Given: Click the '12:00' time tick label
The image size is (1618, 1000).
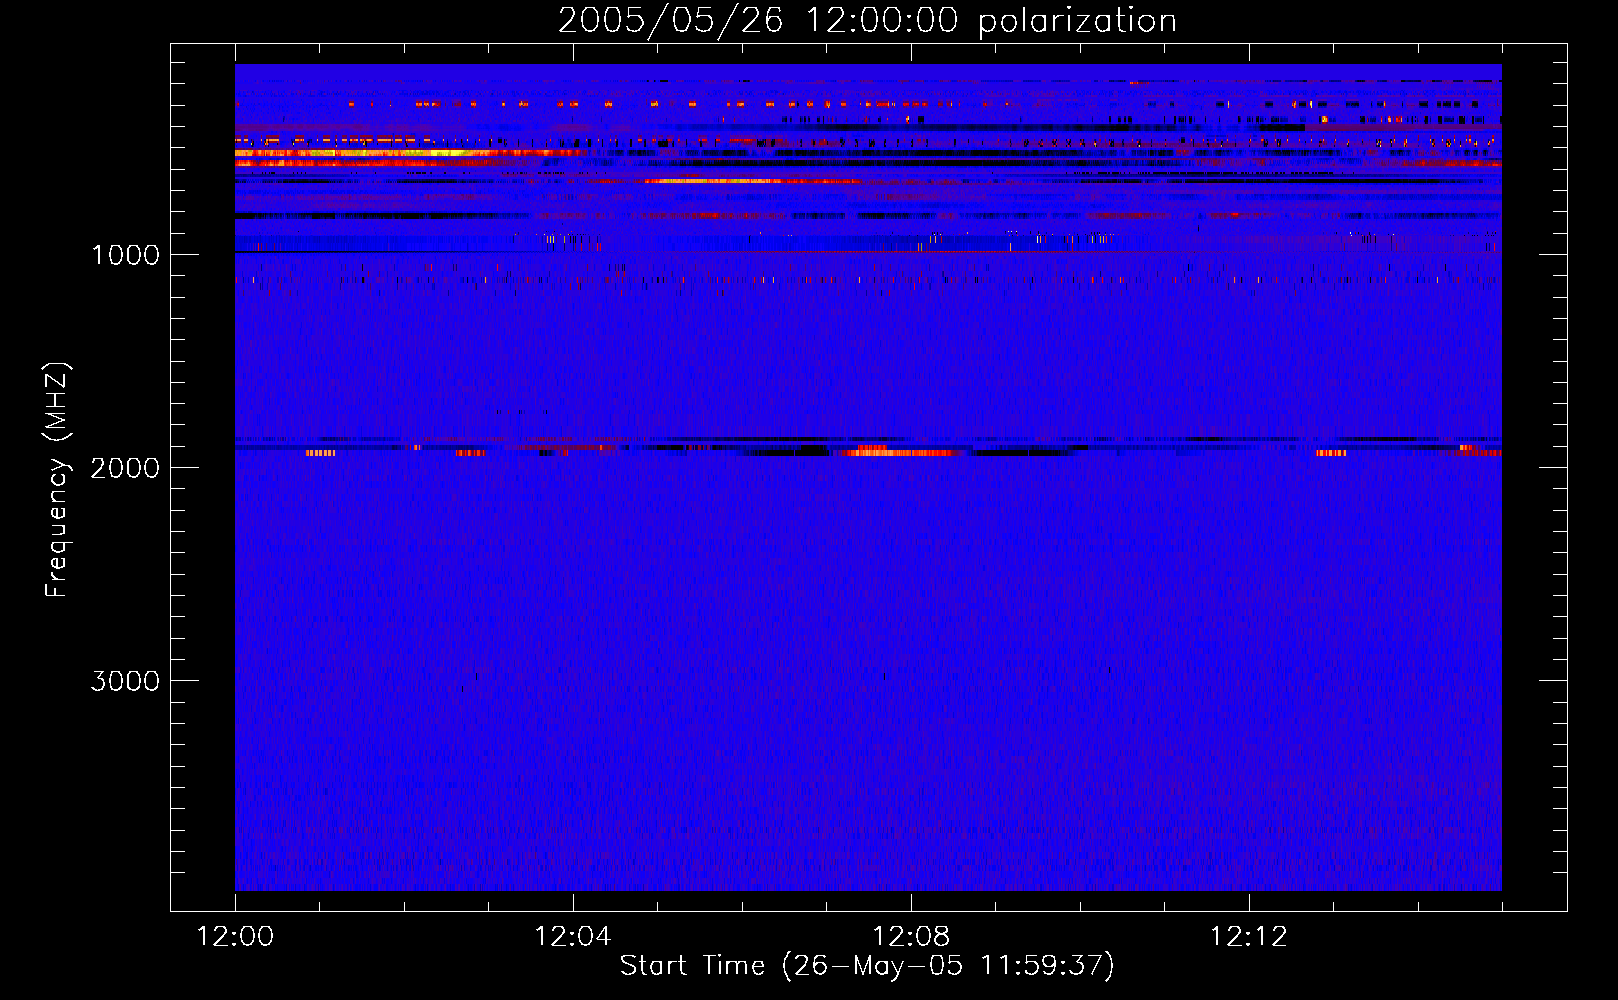Looking at the screenshot, I should 235,937.
